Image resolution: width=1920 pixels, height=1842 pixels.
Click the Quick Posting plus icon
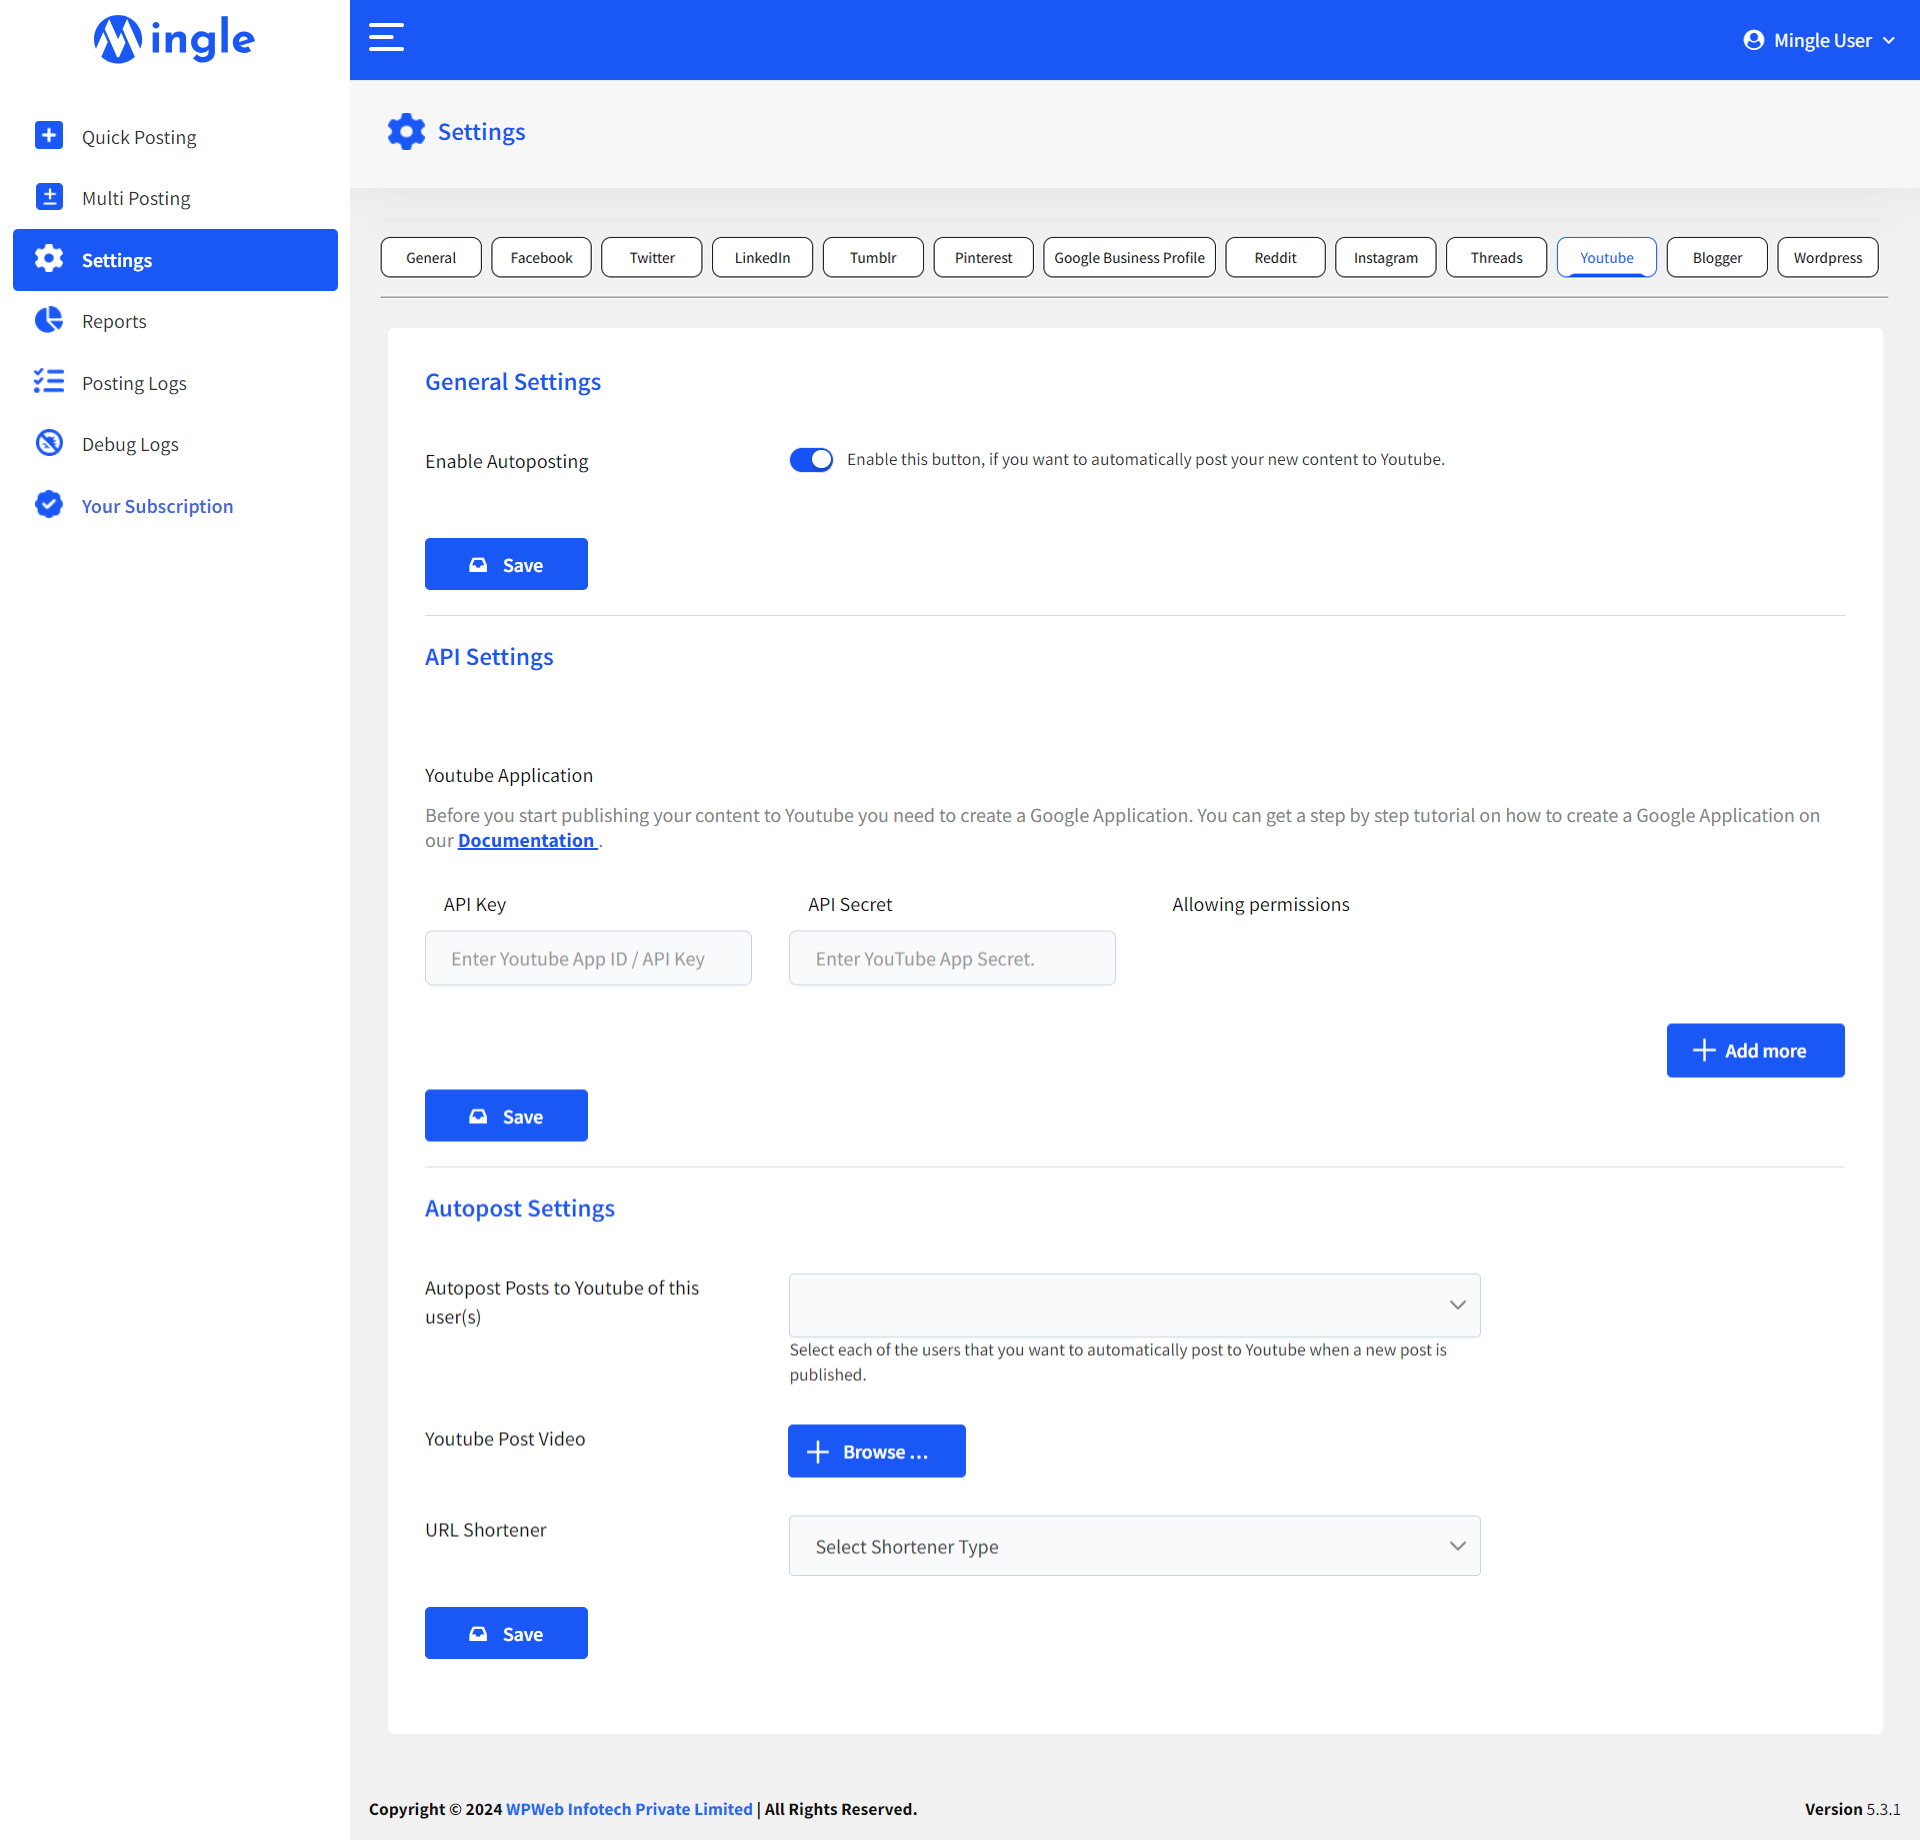49,135
